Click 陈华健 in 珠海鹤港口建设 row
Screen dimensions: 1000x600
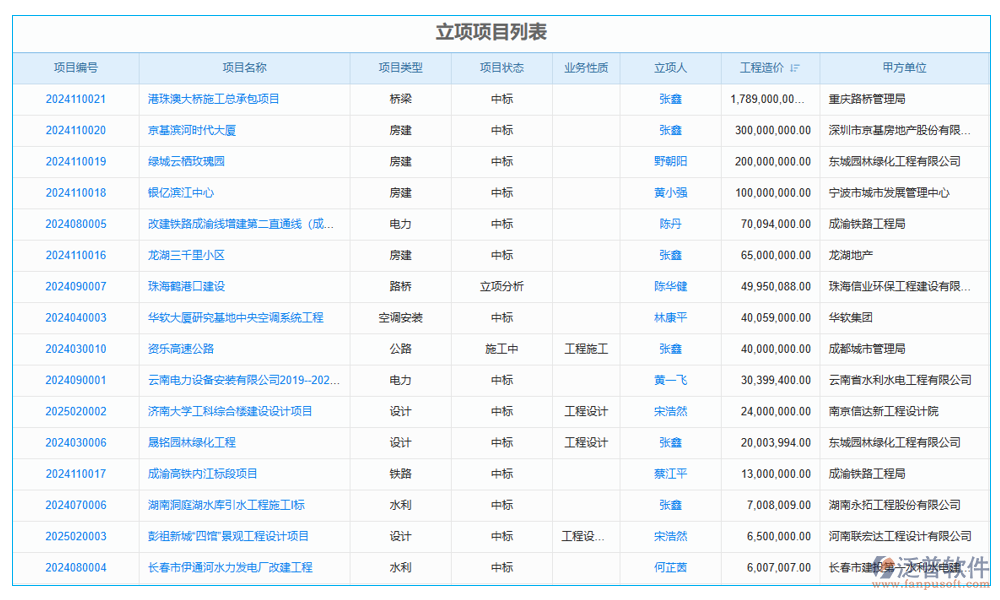tap(668, 286)
